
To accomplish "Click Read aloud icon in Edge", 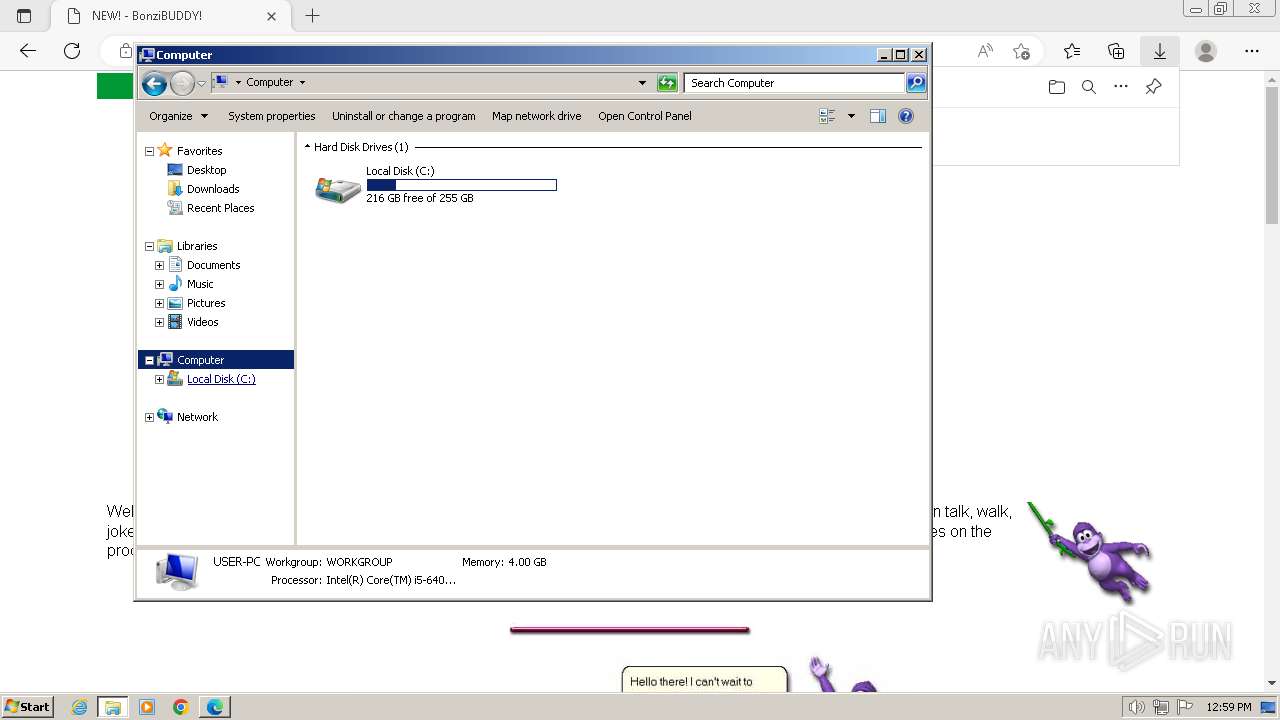I will click(985, 51).
